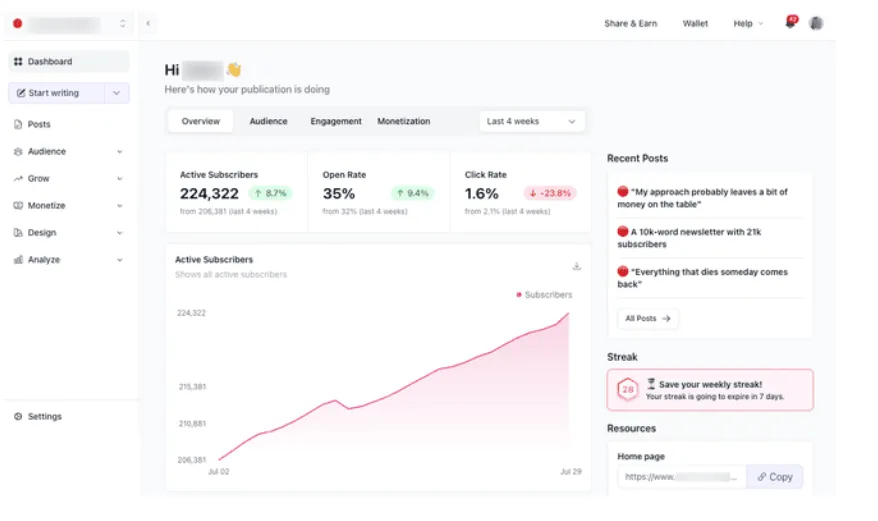The width and height of the screenshot is (878, 521).
Task: Open the Start writing dropdown arrow
Action: (116, 93)
